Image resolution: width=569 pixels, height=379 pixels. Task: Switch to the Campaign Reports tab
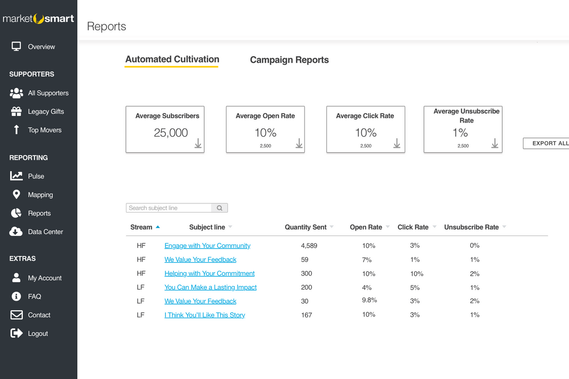(x=289, y=60)
